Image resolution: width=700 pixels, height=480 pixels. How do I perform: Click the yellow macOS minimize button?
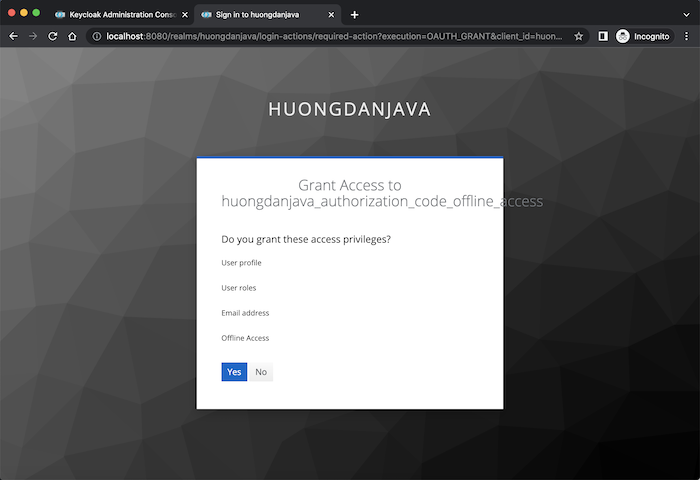click(24, 13)
